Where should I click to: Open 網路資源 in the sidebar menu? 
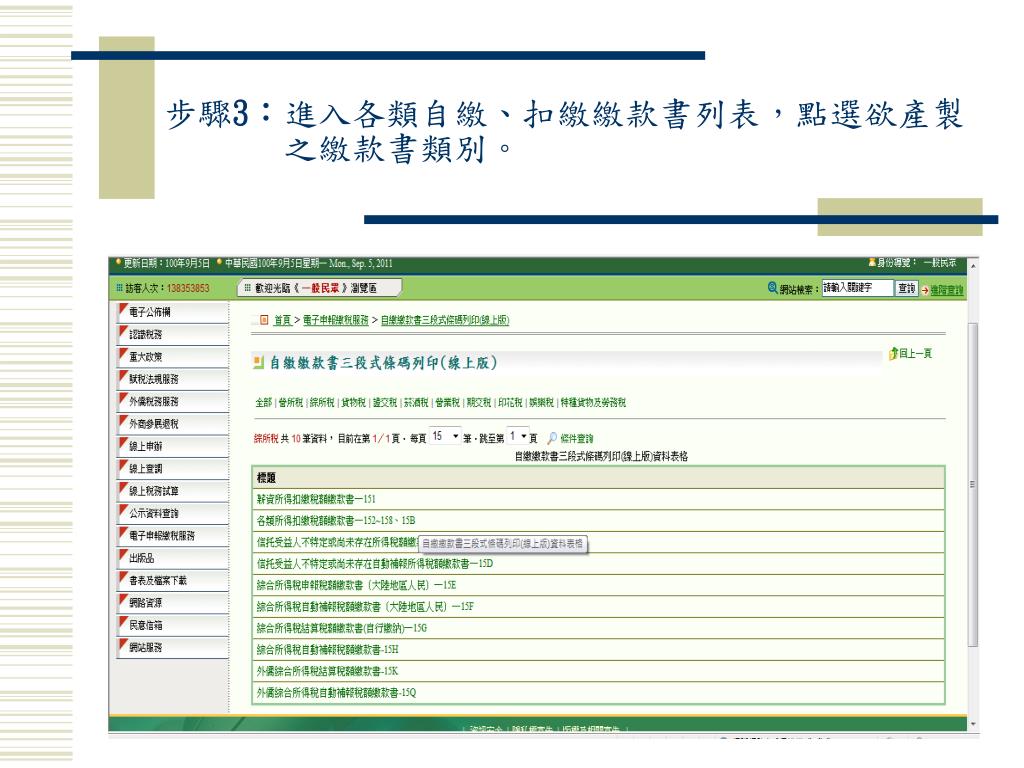coord(173,603)
